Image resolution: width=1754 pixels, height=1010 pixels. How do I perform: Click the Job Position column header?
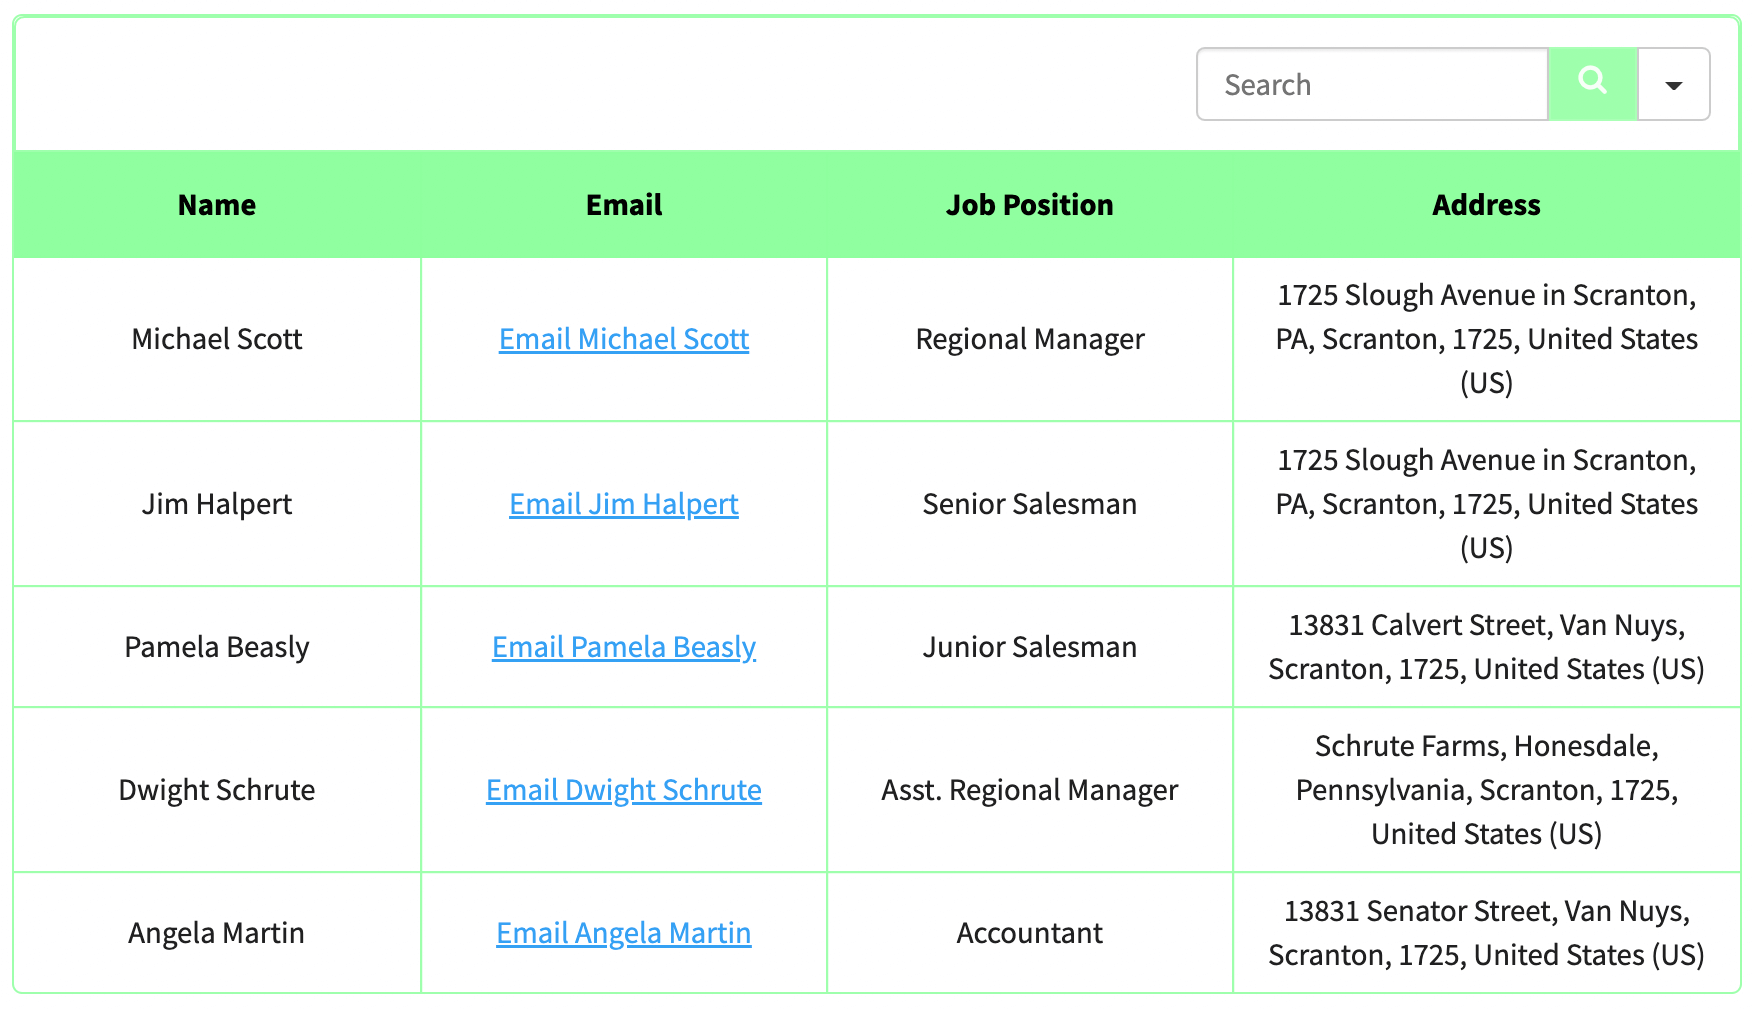(x=1029, y=205)
